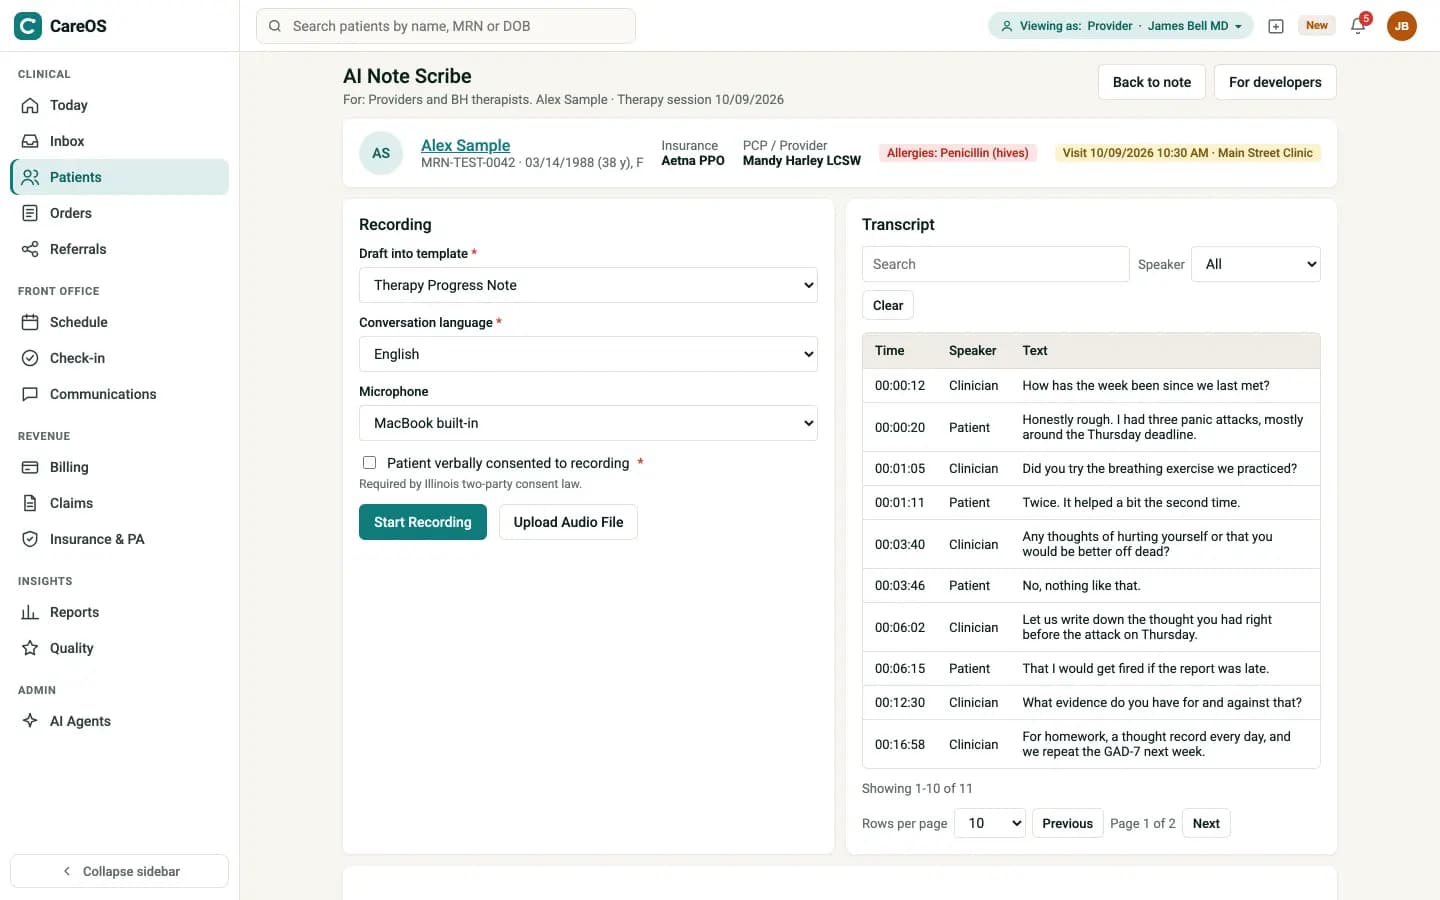Viewport: 1440px width, 900px height.
Task: Collapse the sidebar
Action: [119, 871]
